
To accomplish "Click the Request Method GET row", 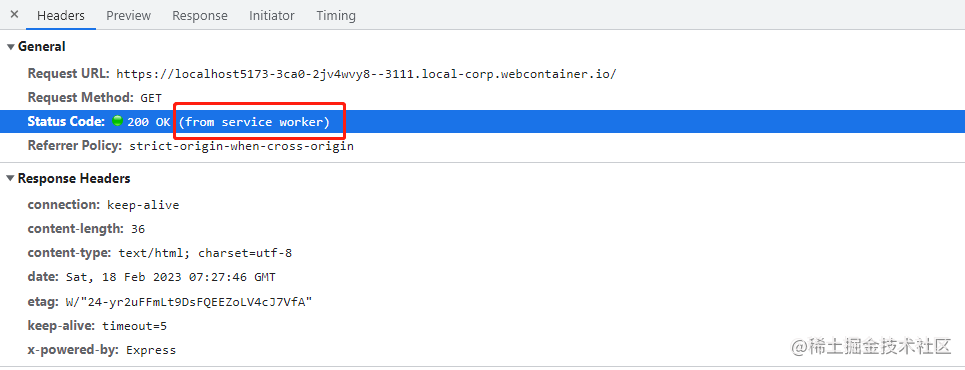I will click(x=482, y=97).
